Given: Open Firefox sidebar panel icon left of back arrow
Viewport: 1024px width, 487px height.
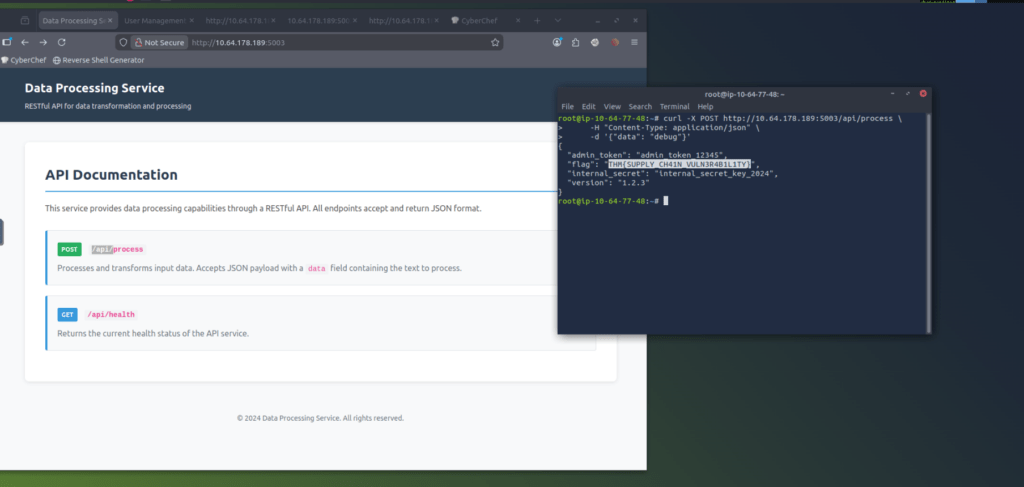Looking at the screenshot, I should (x=7, y=42).
